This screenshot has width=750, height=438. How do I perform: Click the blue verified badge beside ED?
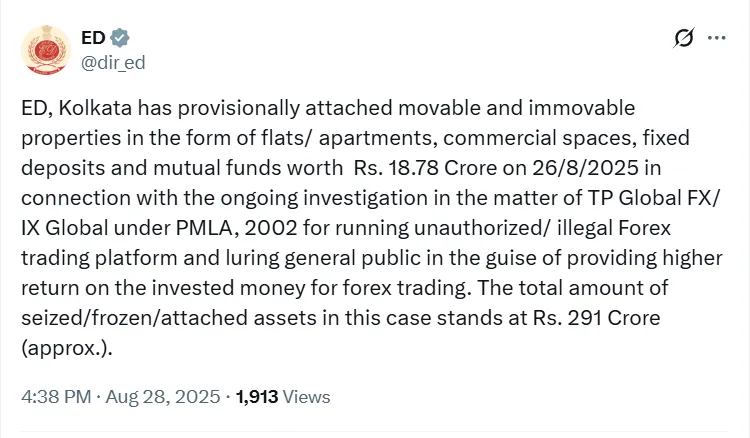click(x=120, y=38)
